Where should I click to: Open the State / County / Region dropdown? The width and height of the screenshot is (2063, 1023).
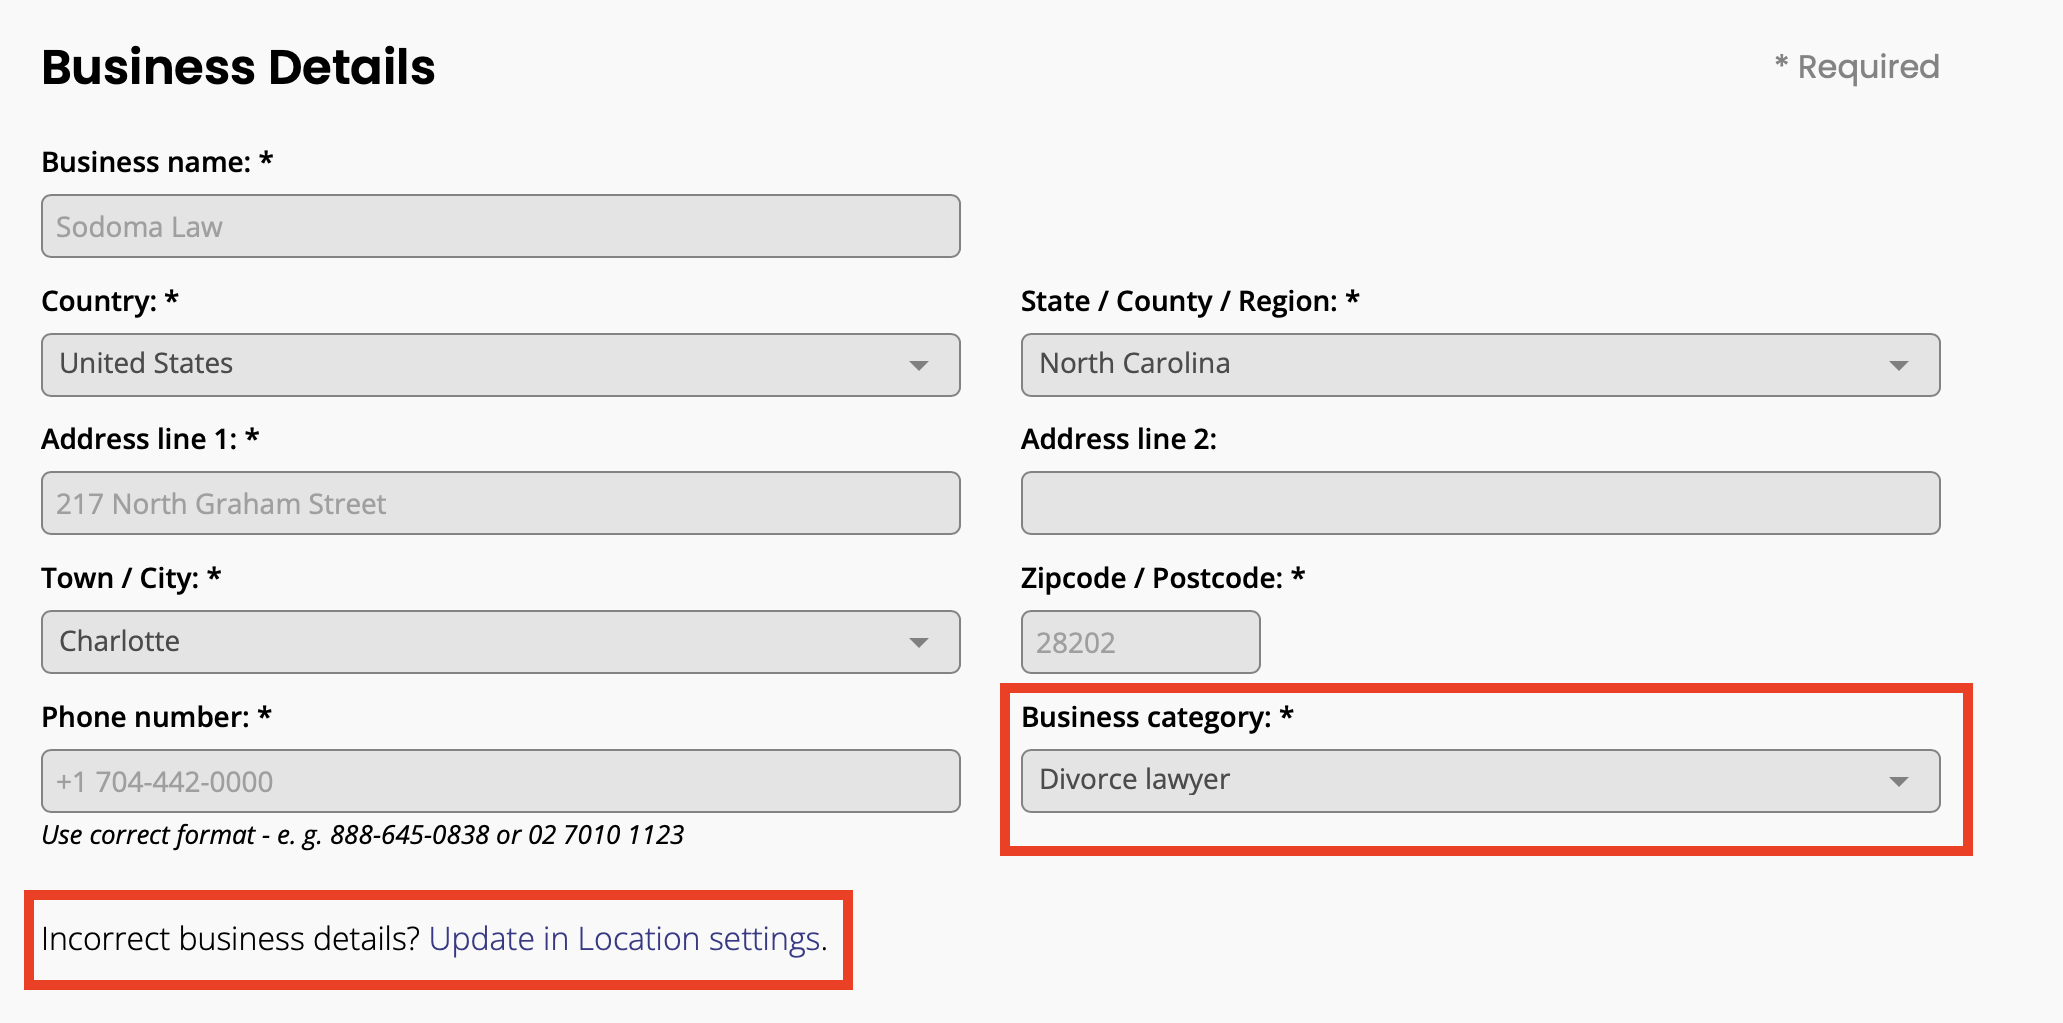(x=1480, y=365)
